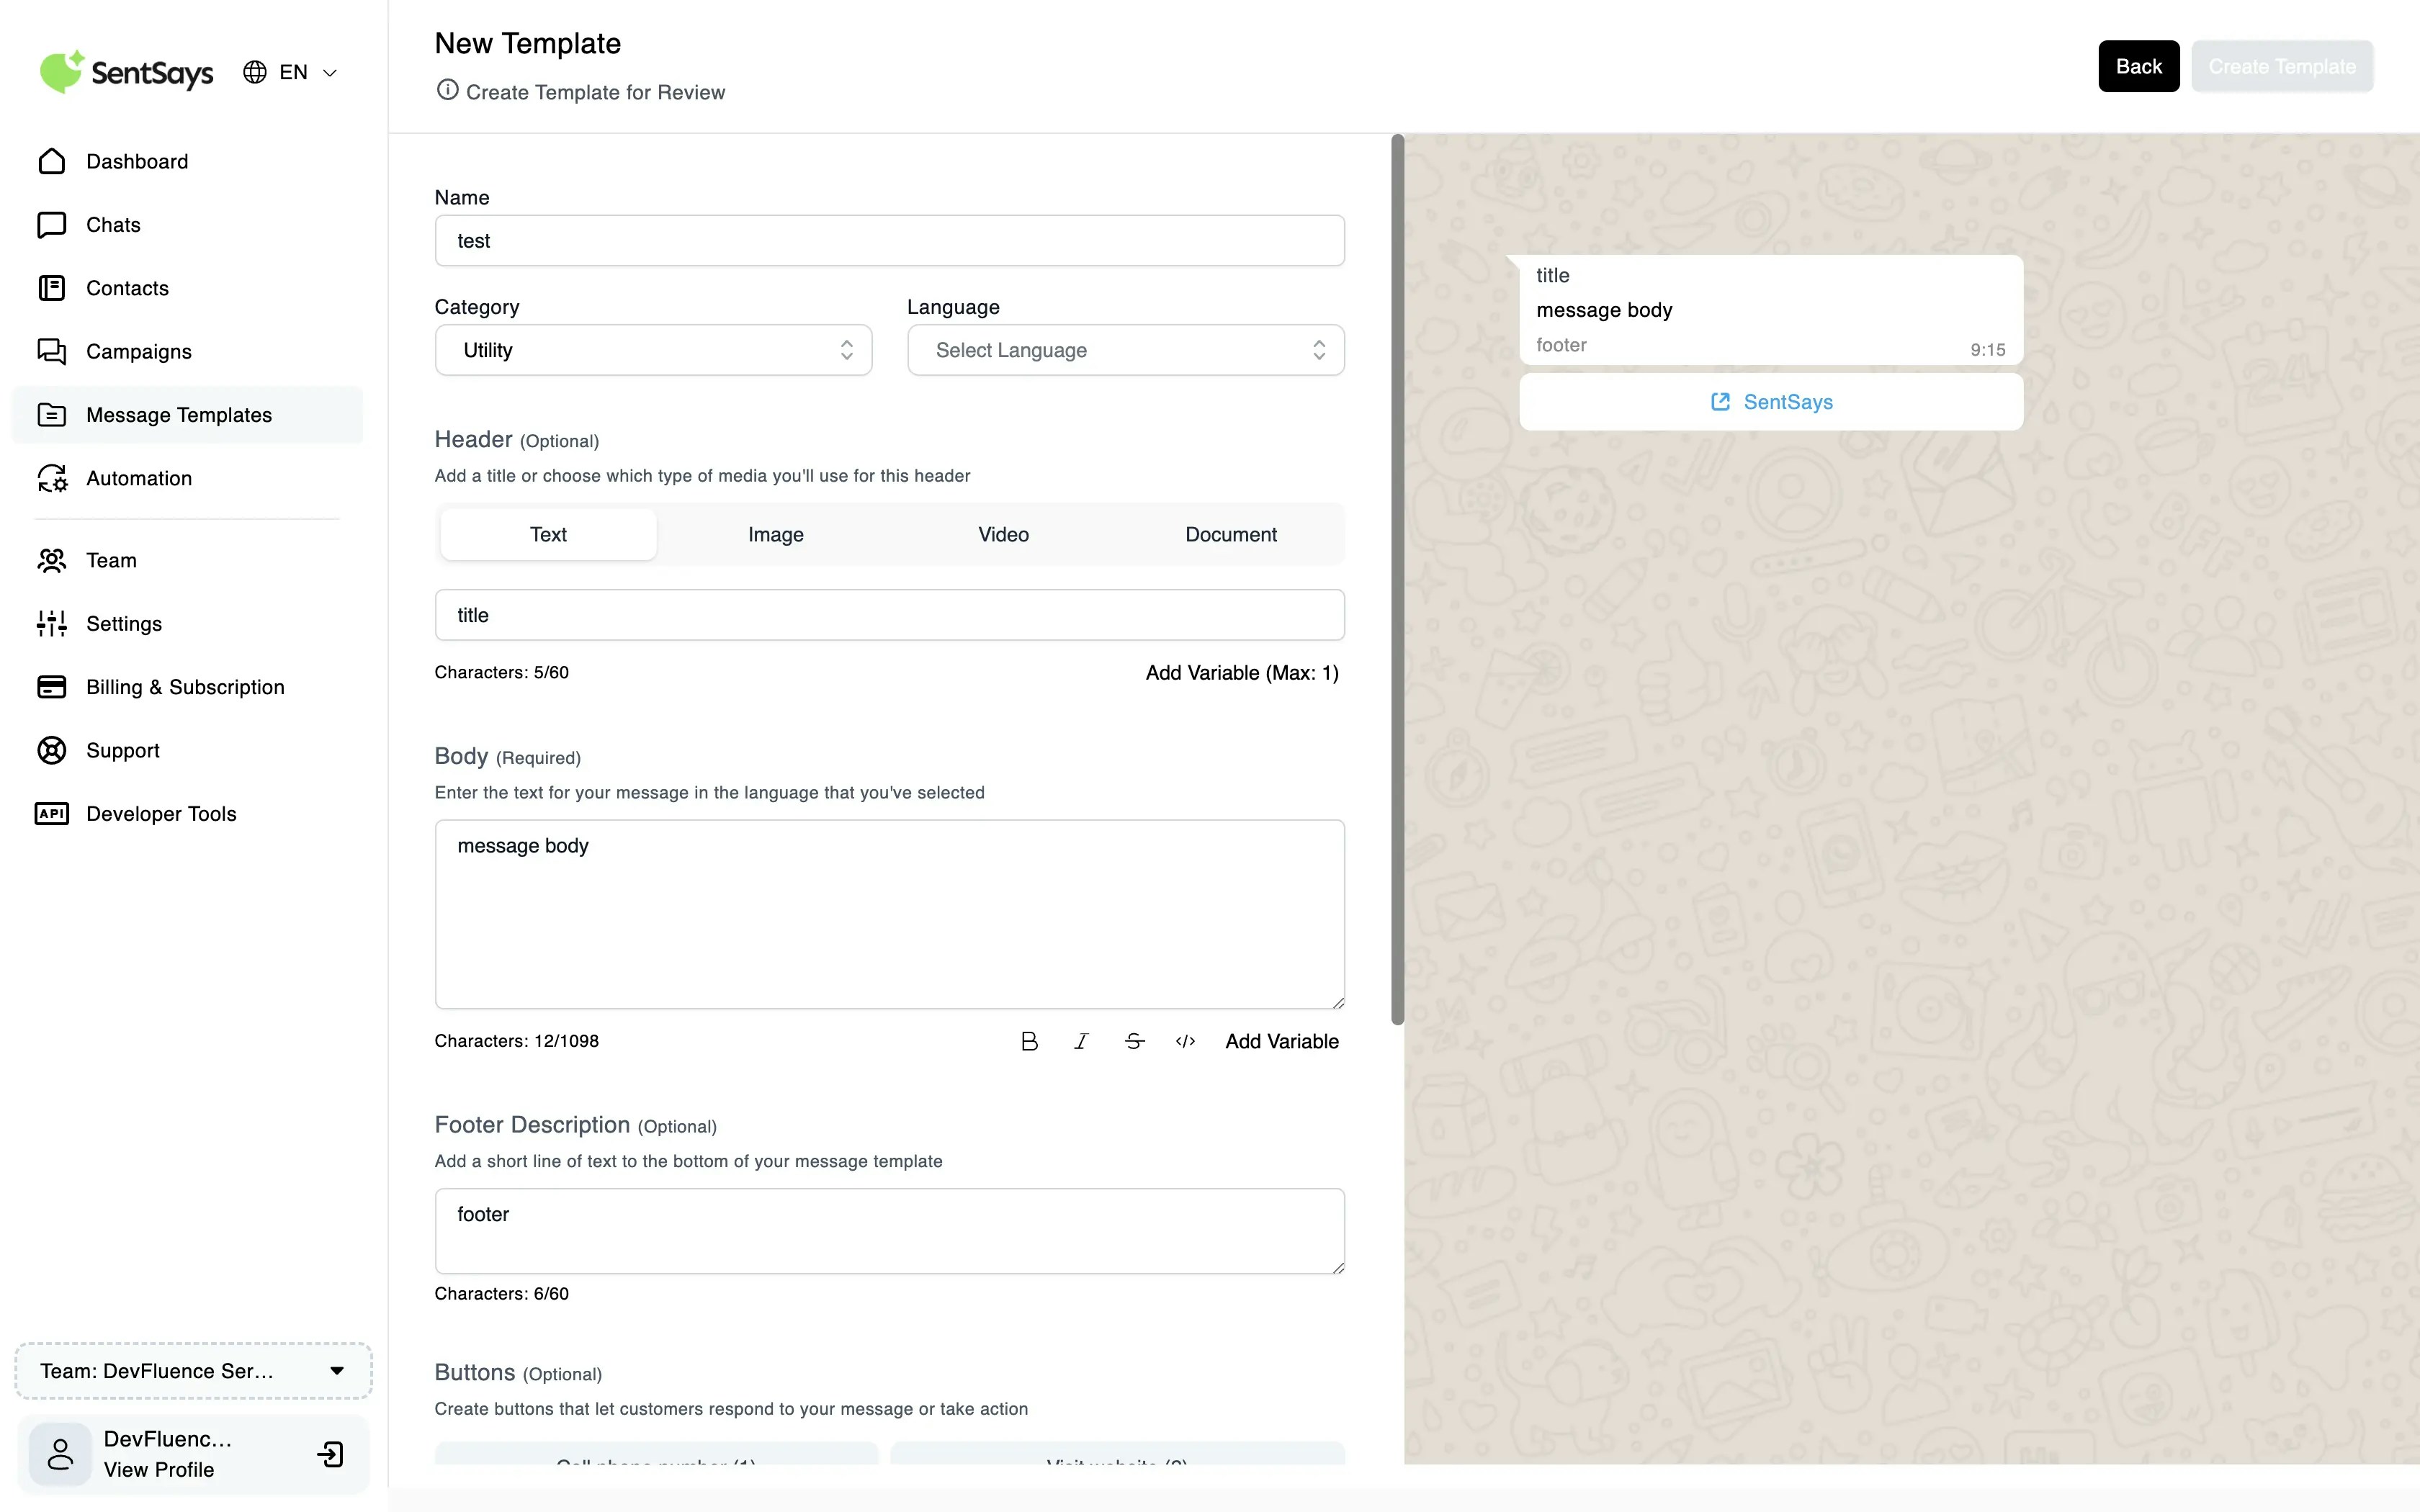
Task: Open the EN language switcher
Action: pyautogui.click(x=291, y=72)
